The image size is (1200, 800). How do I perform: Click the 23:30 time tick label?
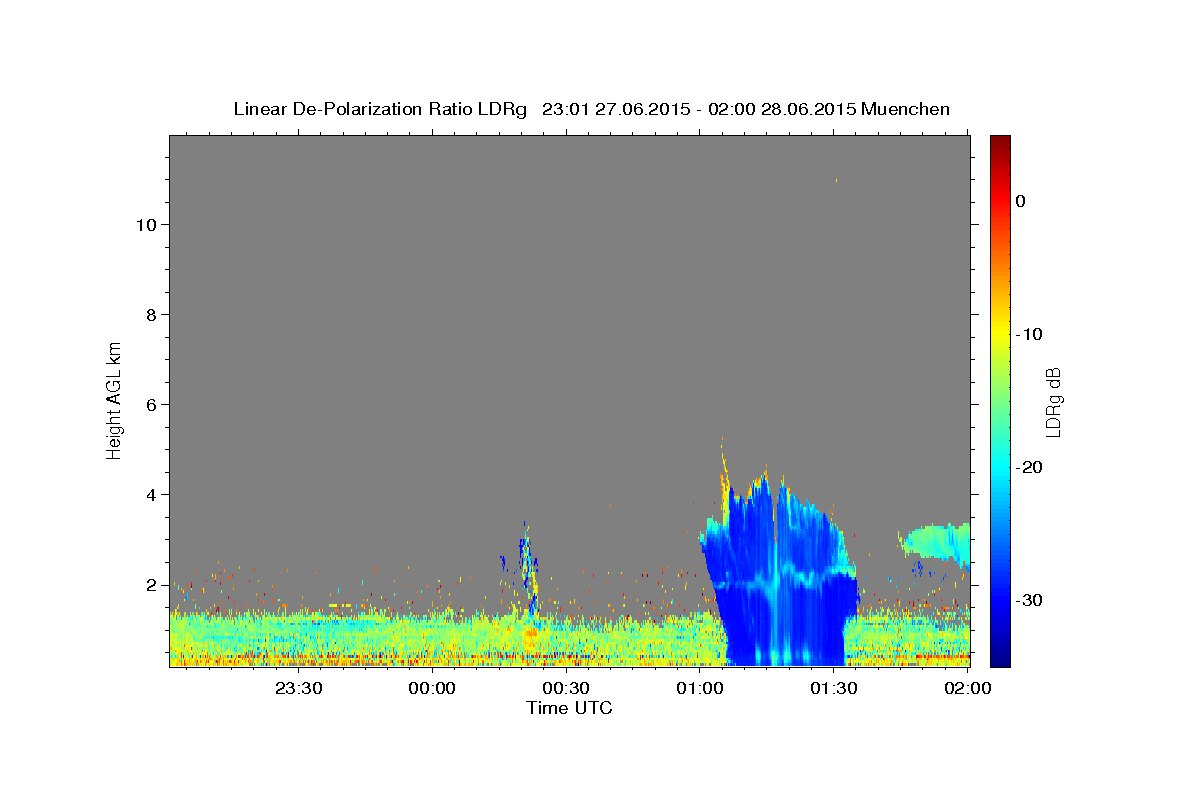(298, 688)
